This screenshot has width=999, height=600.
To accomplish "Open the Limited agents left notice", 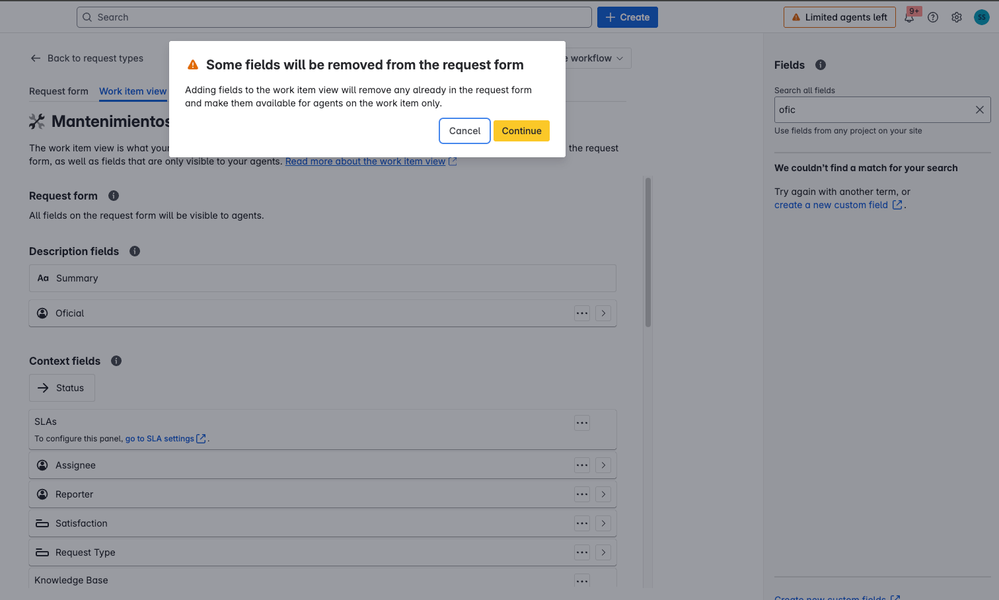I will click(839, 17).
